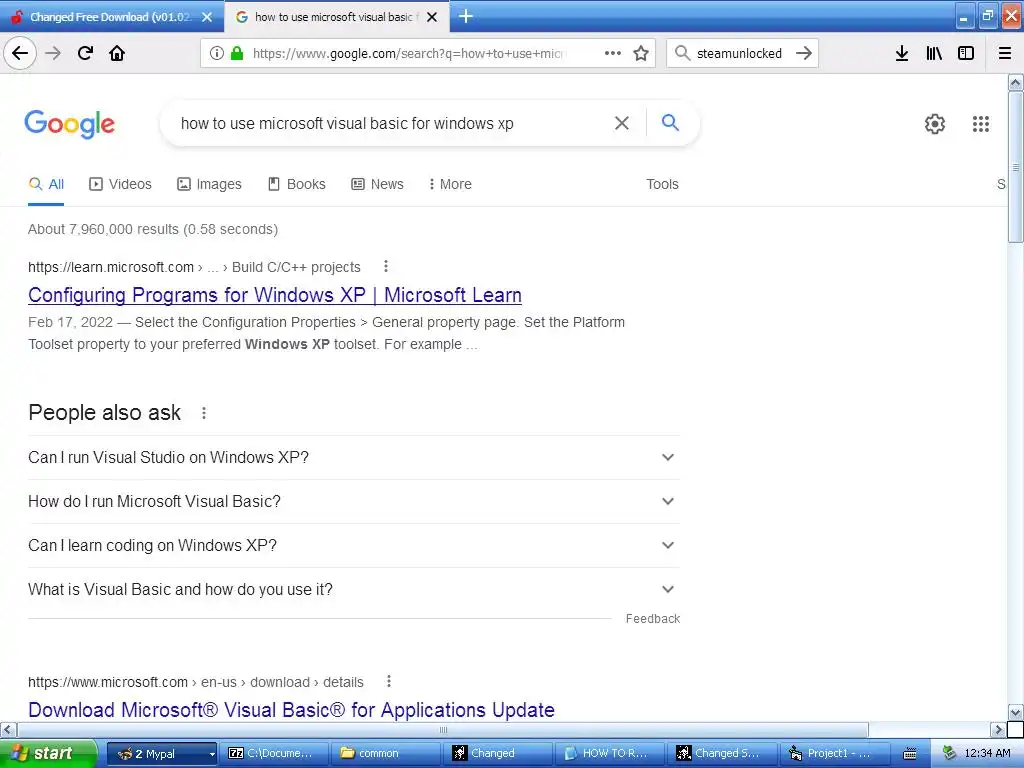Click the forward navigation arrow
This screenshot has width=1024, height=768.
tap(53, 53)
